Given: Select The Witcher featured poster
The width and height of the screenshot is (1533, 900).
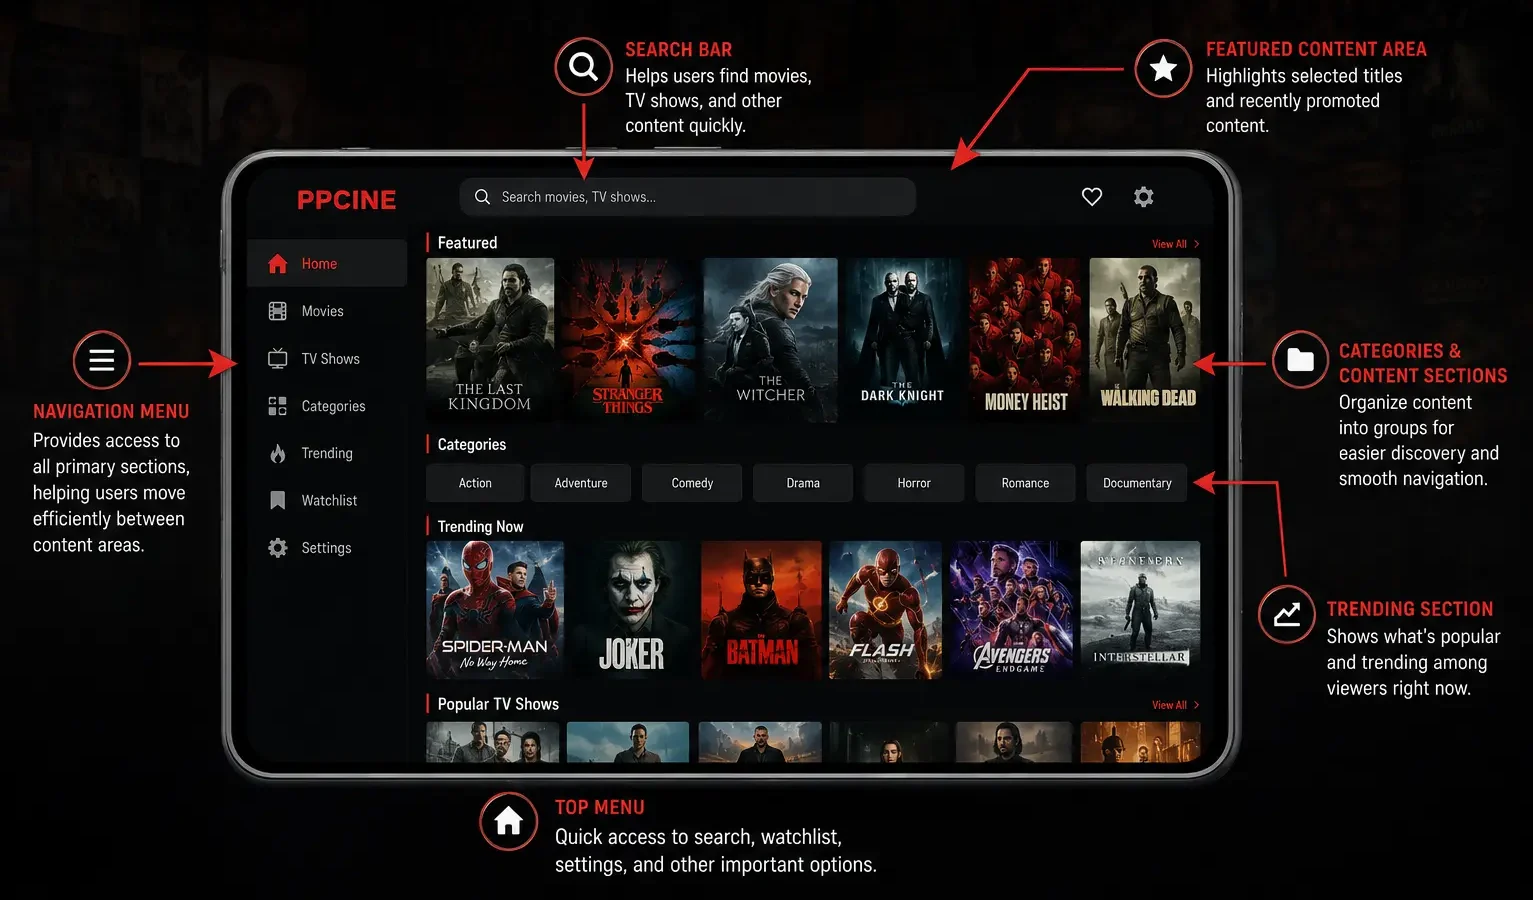Looking at the screenshot, I should pos(770,340).
